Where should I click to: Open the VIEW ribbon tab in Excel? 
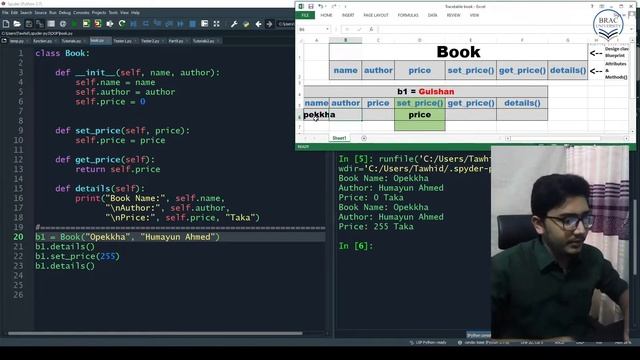tap(474, 15)
